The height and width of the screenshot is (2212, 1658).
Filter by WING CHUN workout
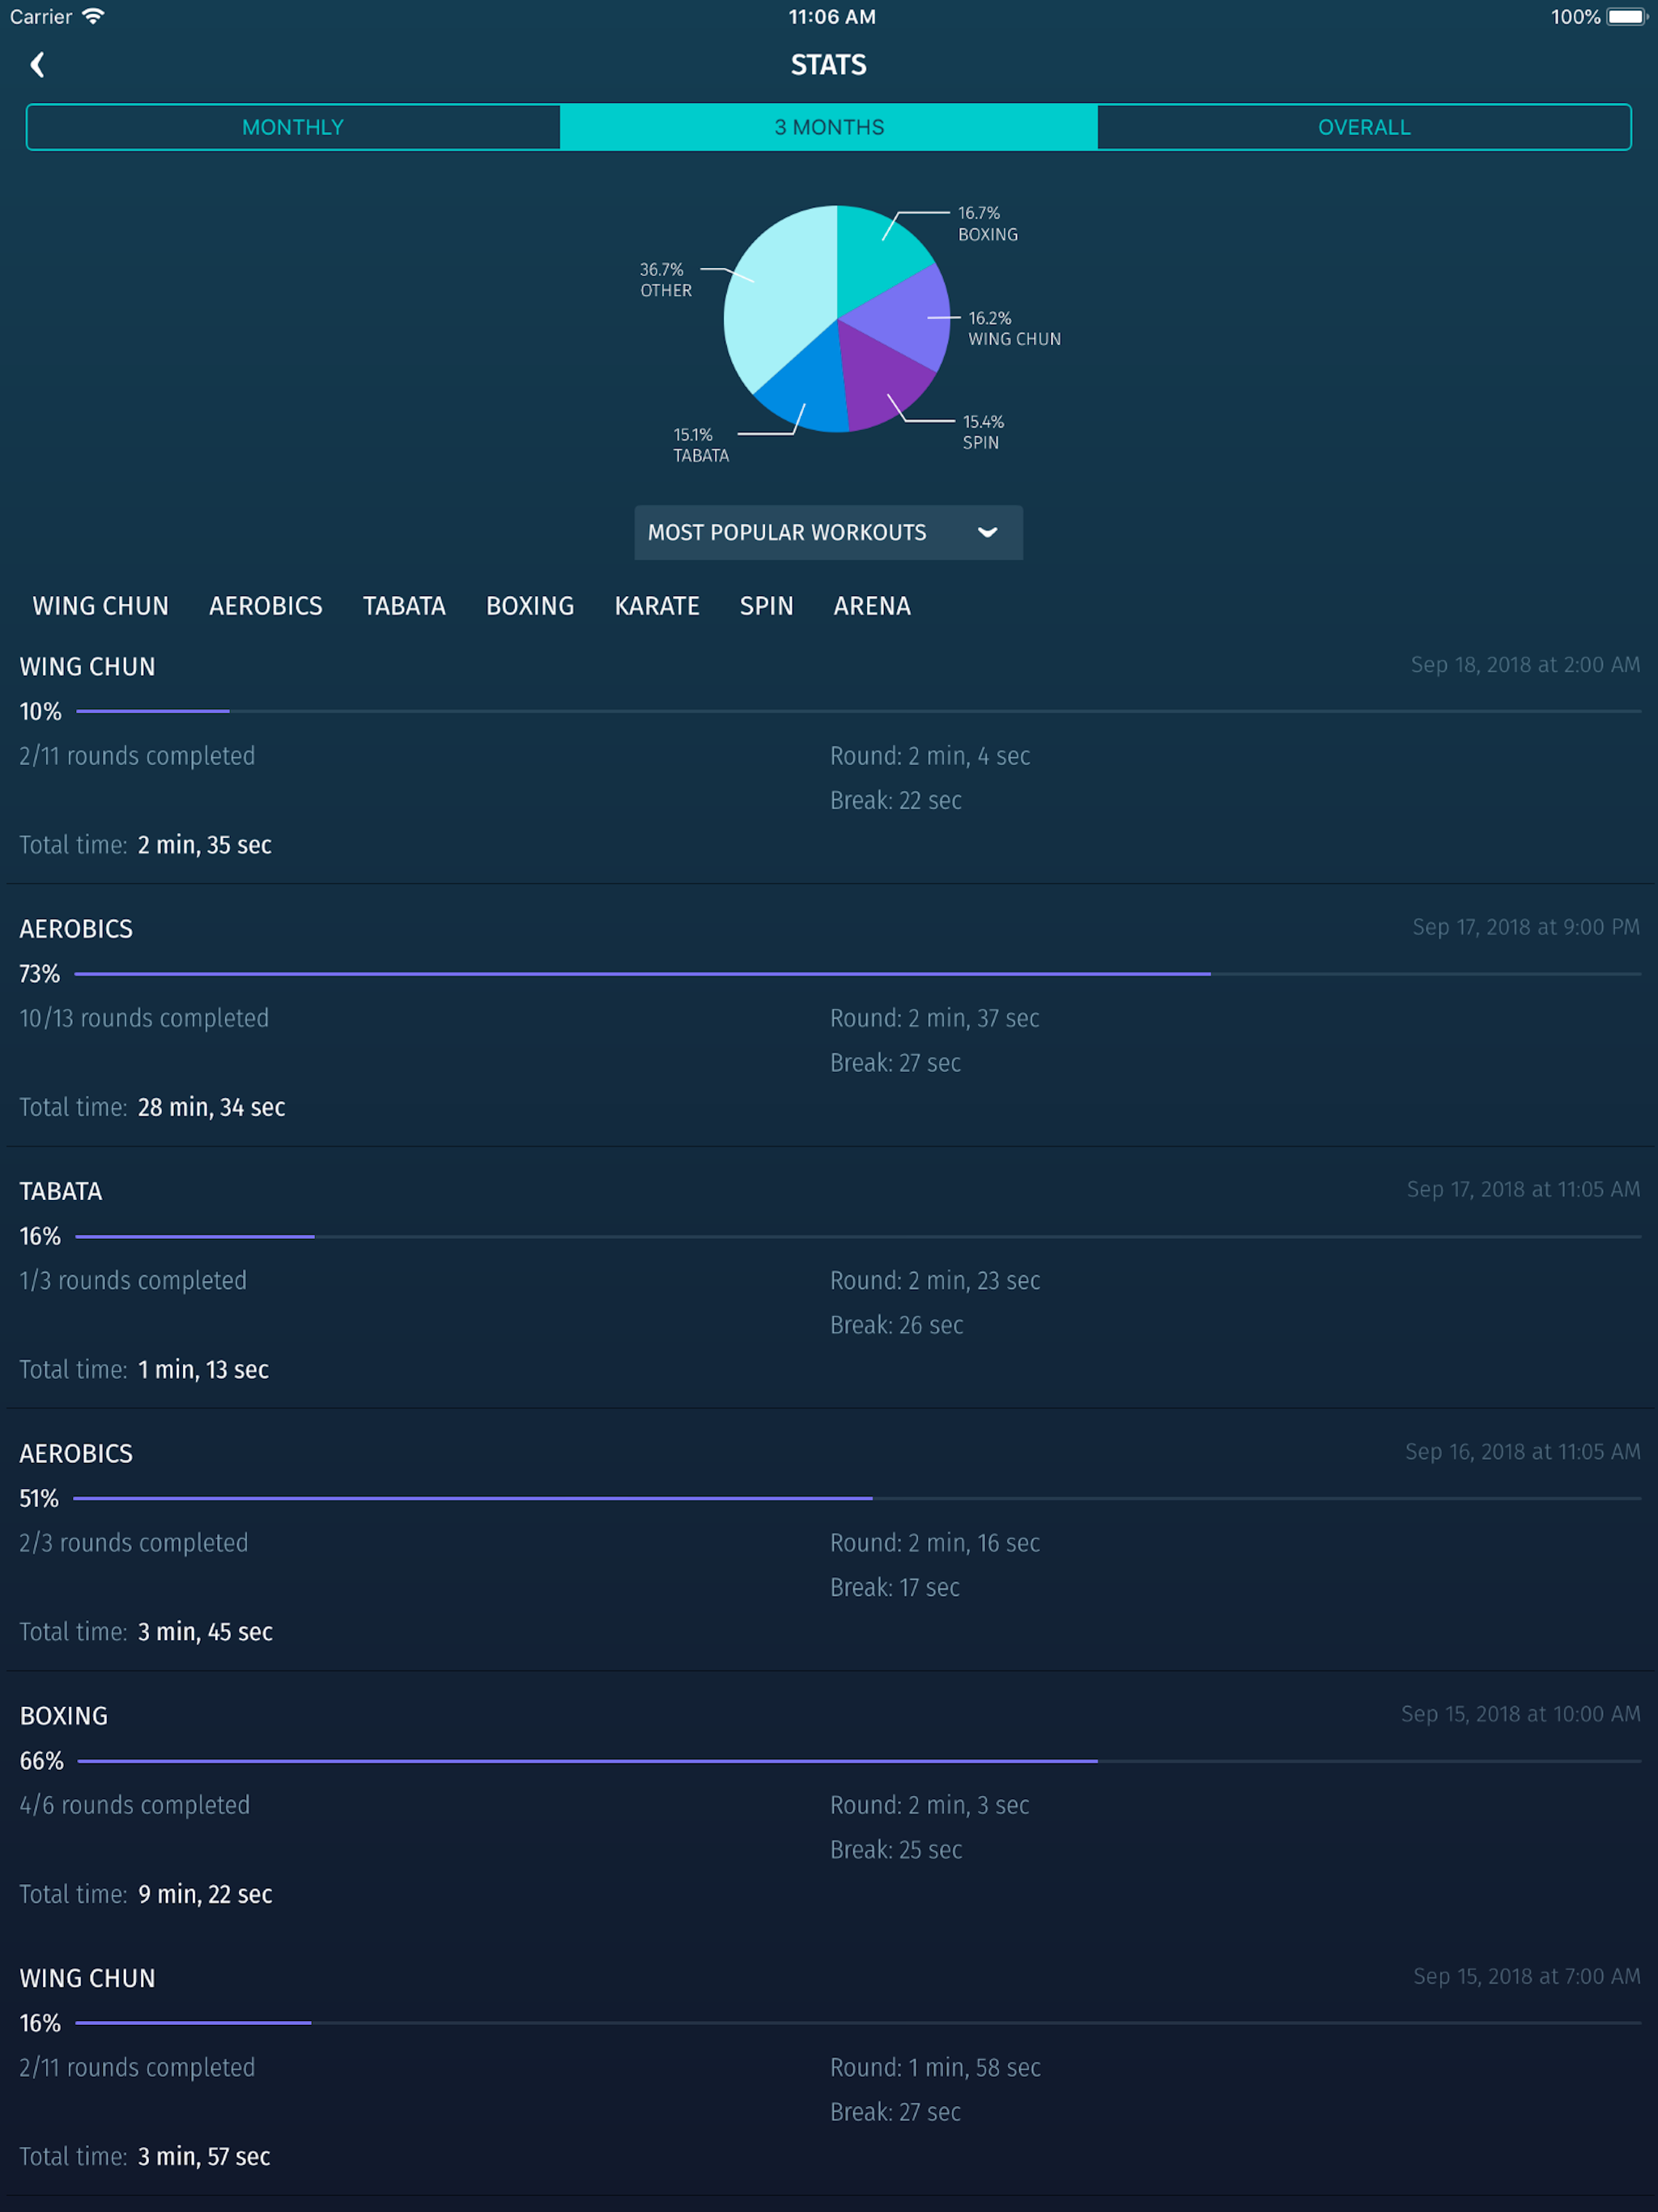100,606
